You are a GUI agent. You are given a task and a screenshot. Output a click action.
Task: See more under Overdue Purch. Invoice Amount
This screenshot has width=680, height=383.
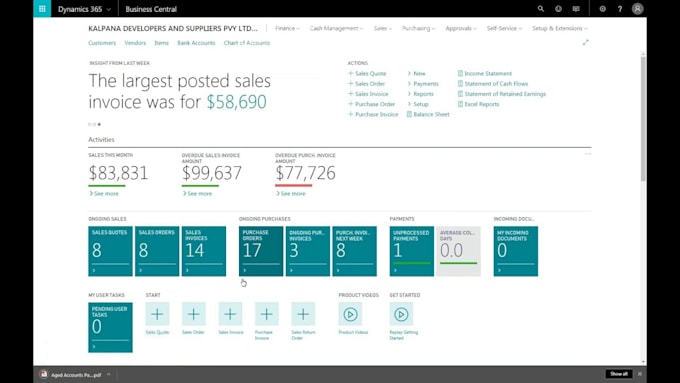[x=291, y=193]
